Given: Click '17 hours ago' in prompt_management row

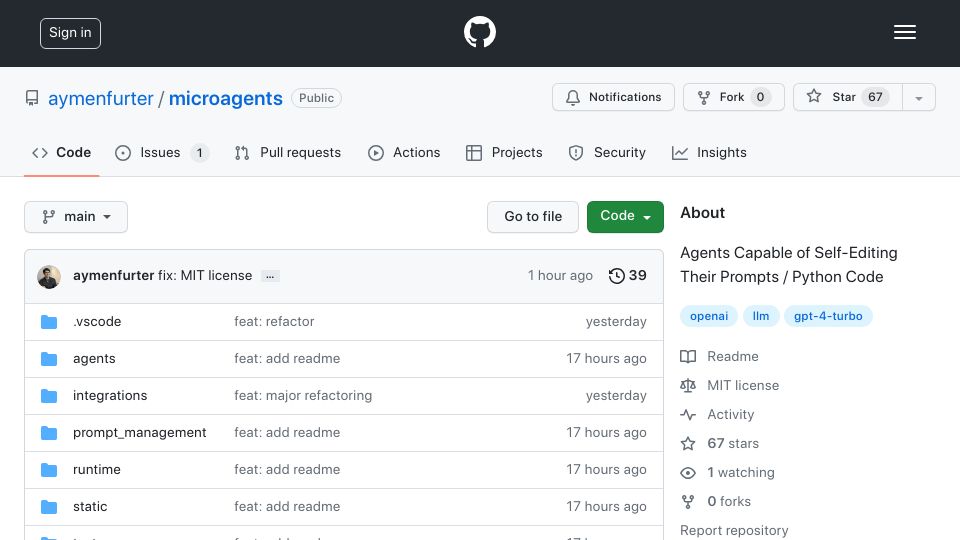Looking at the screenshot, I should [x=606, y=432].
